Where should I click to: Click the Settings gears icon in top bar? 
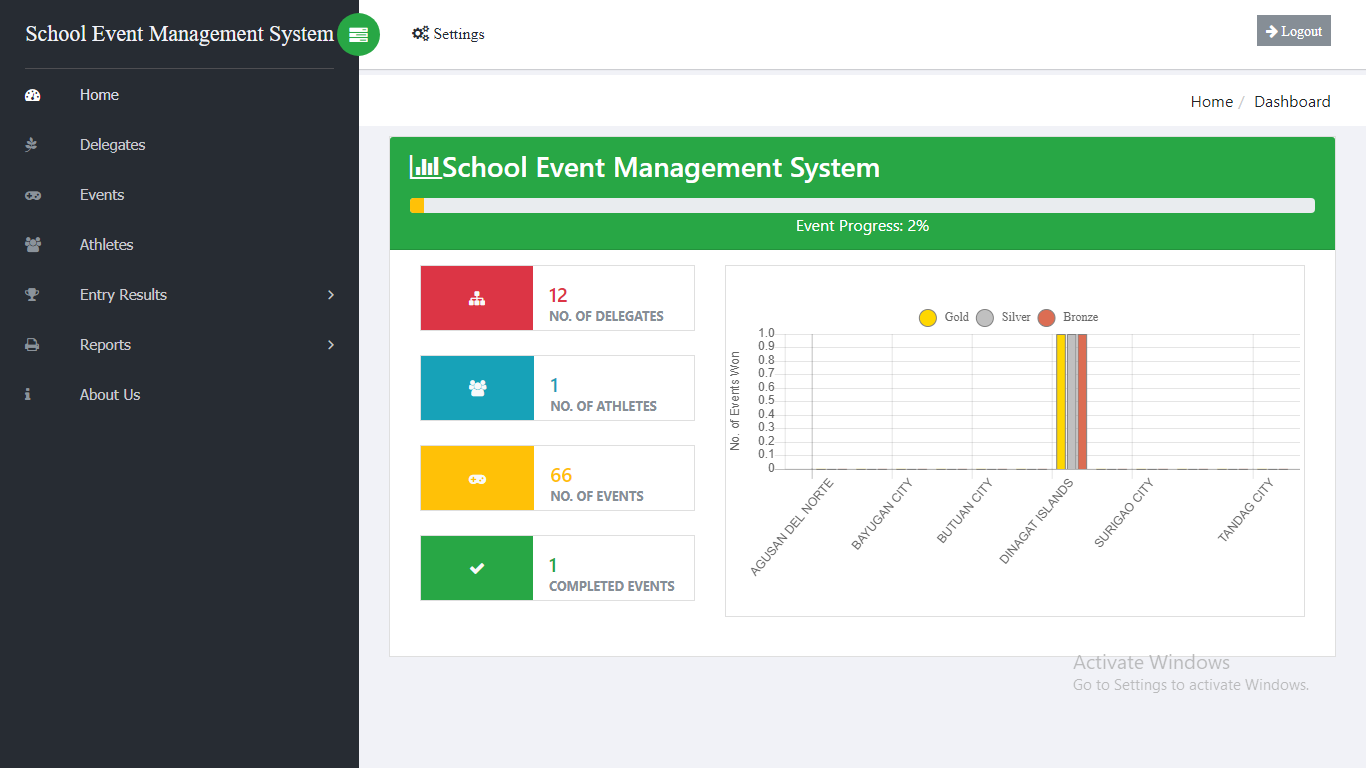click(x=419, y=33)
